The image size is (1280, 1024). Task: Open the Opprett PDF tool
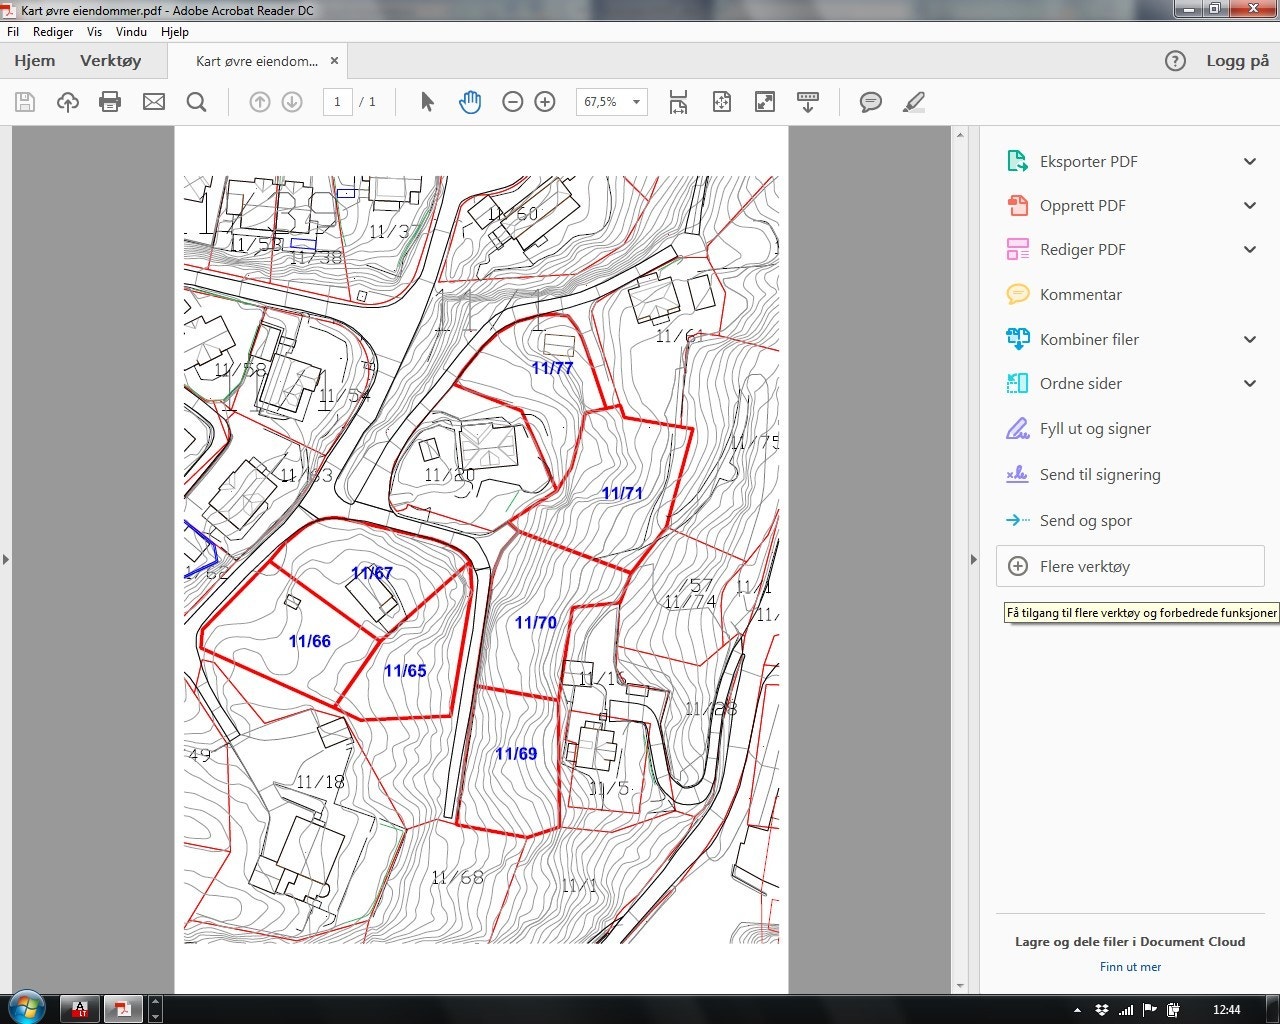[x=1082, y=205]
